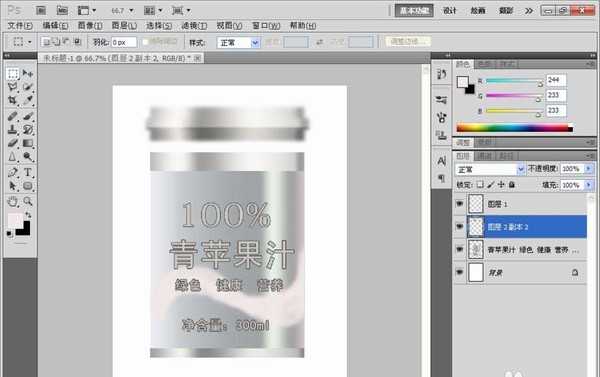Choose Add to selection mode in options bar
Viewport: 600px width, 377px height.
(56, 41)
